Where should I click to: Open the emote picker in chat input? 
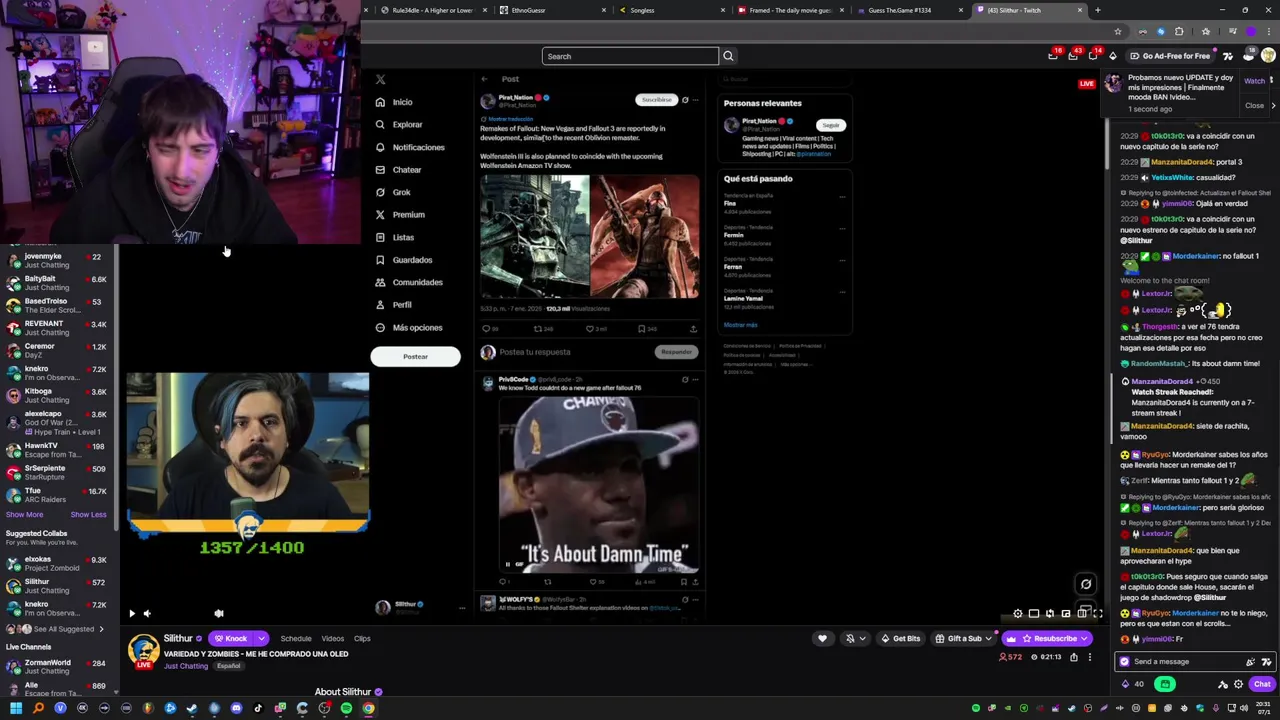coord(1266,661)
